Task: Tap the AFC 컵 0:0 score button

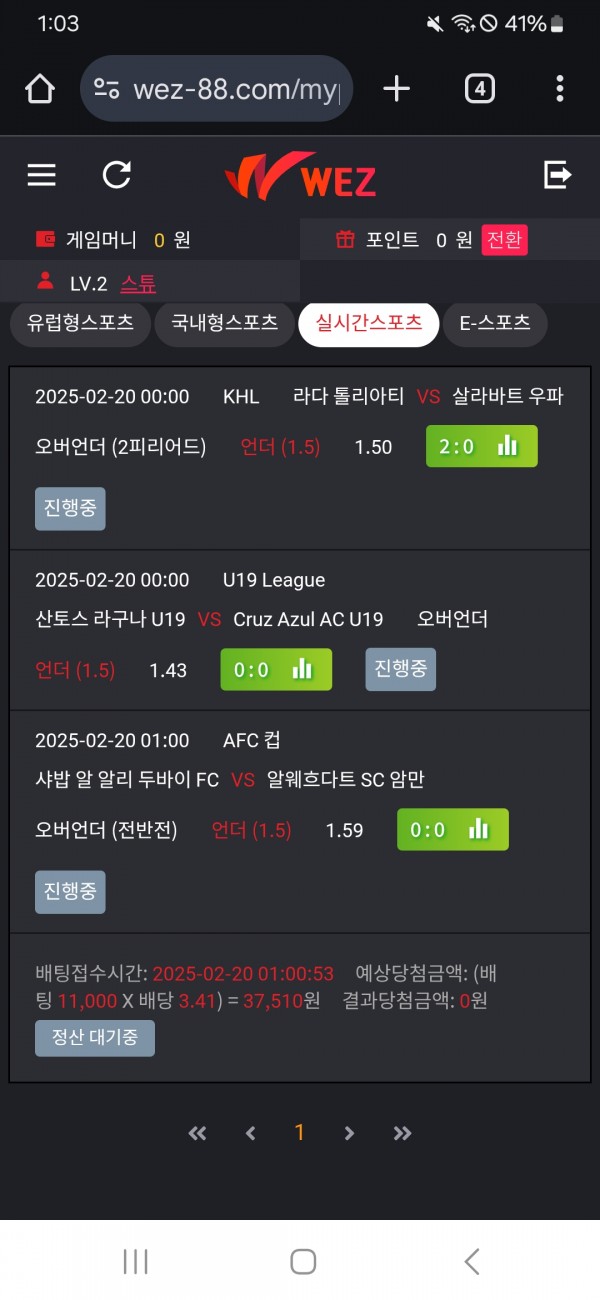Action: coord(452,829)
